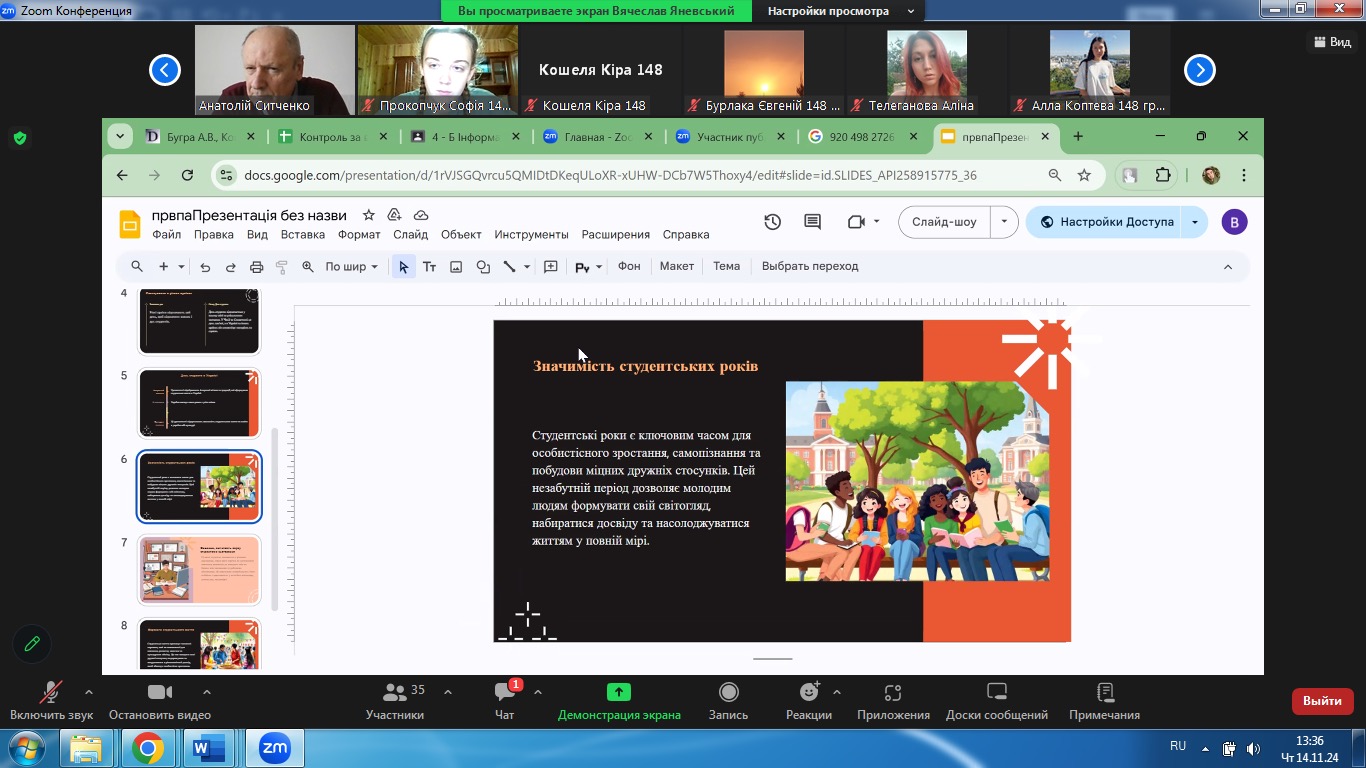Toggle camera with Остановить видео
1366x768 pixels.
coord(160,700)
